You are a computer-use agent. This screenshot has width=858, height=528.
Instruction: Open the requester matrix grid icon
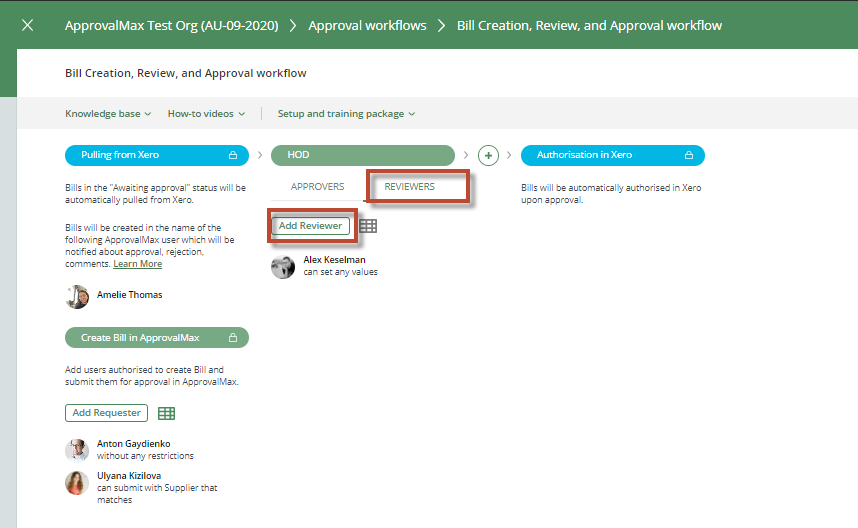point(166,413)
